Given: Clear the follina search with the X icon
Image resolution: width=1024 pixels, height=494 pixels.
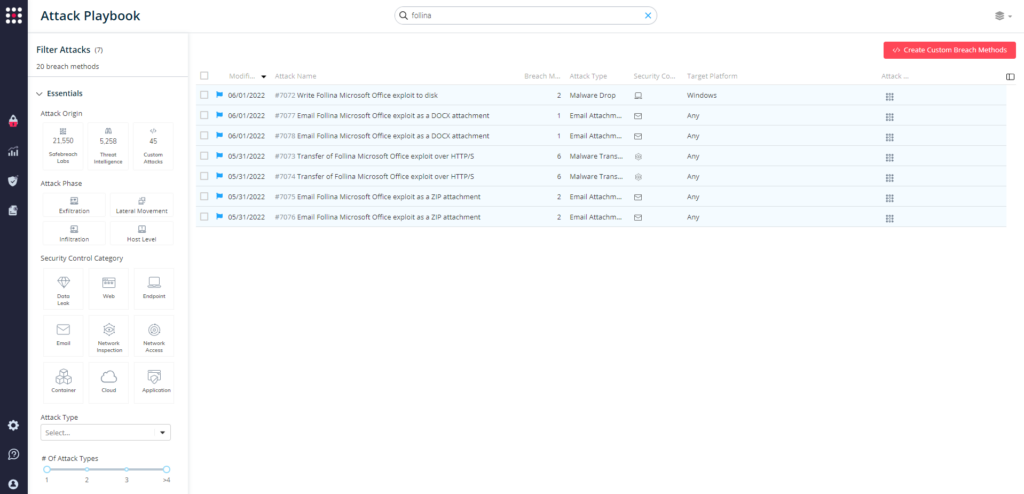Looking at the screenshot, I should pos(647,16).
